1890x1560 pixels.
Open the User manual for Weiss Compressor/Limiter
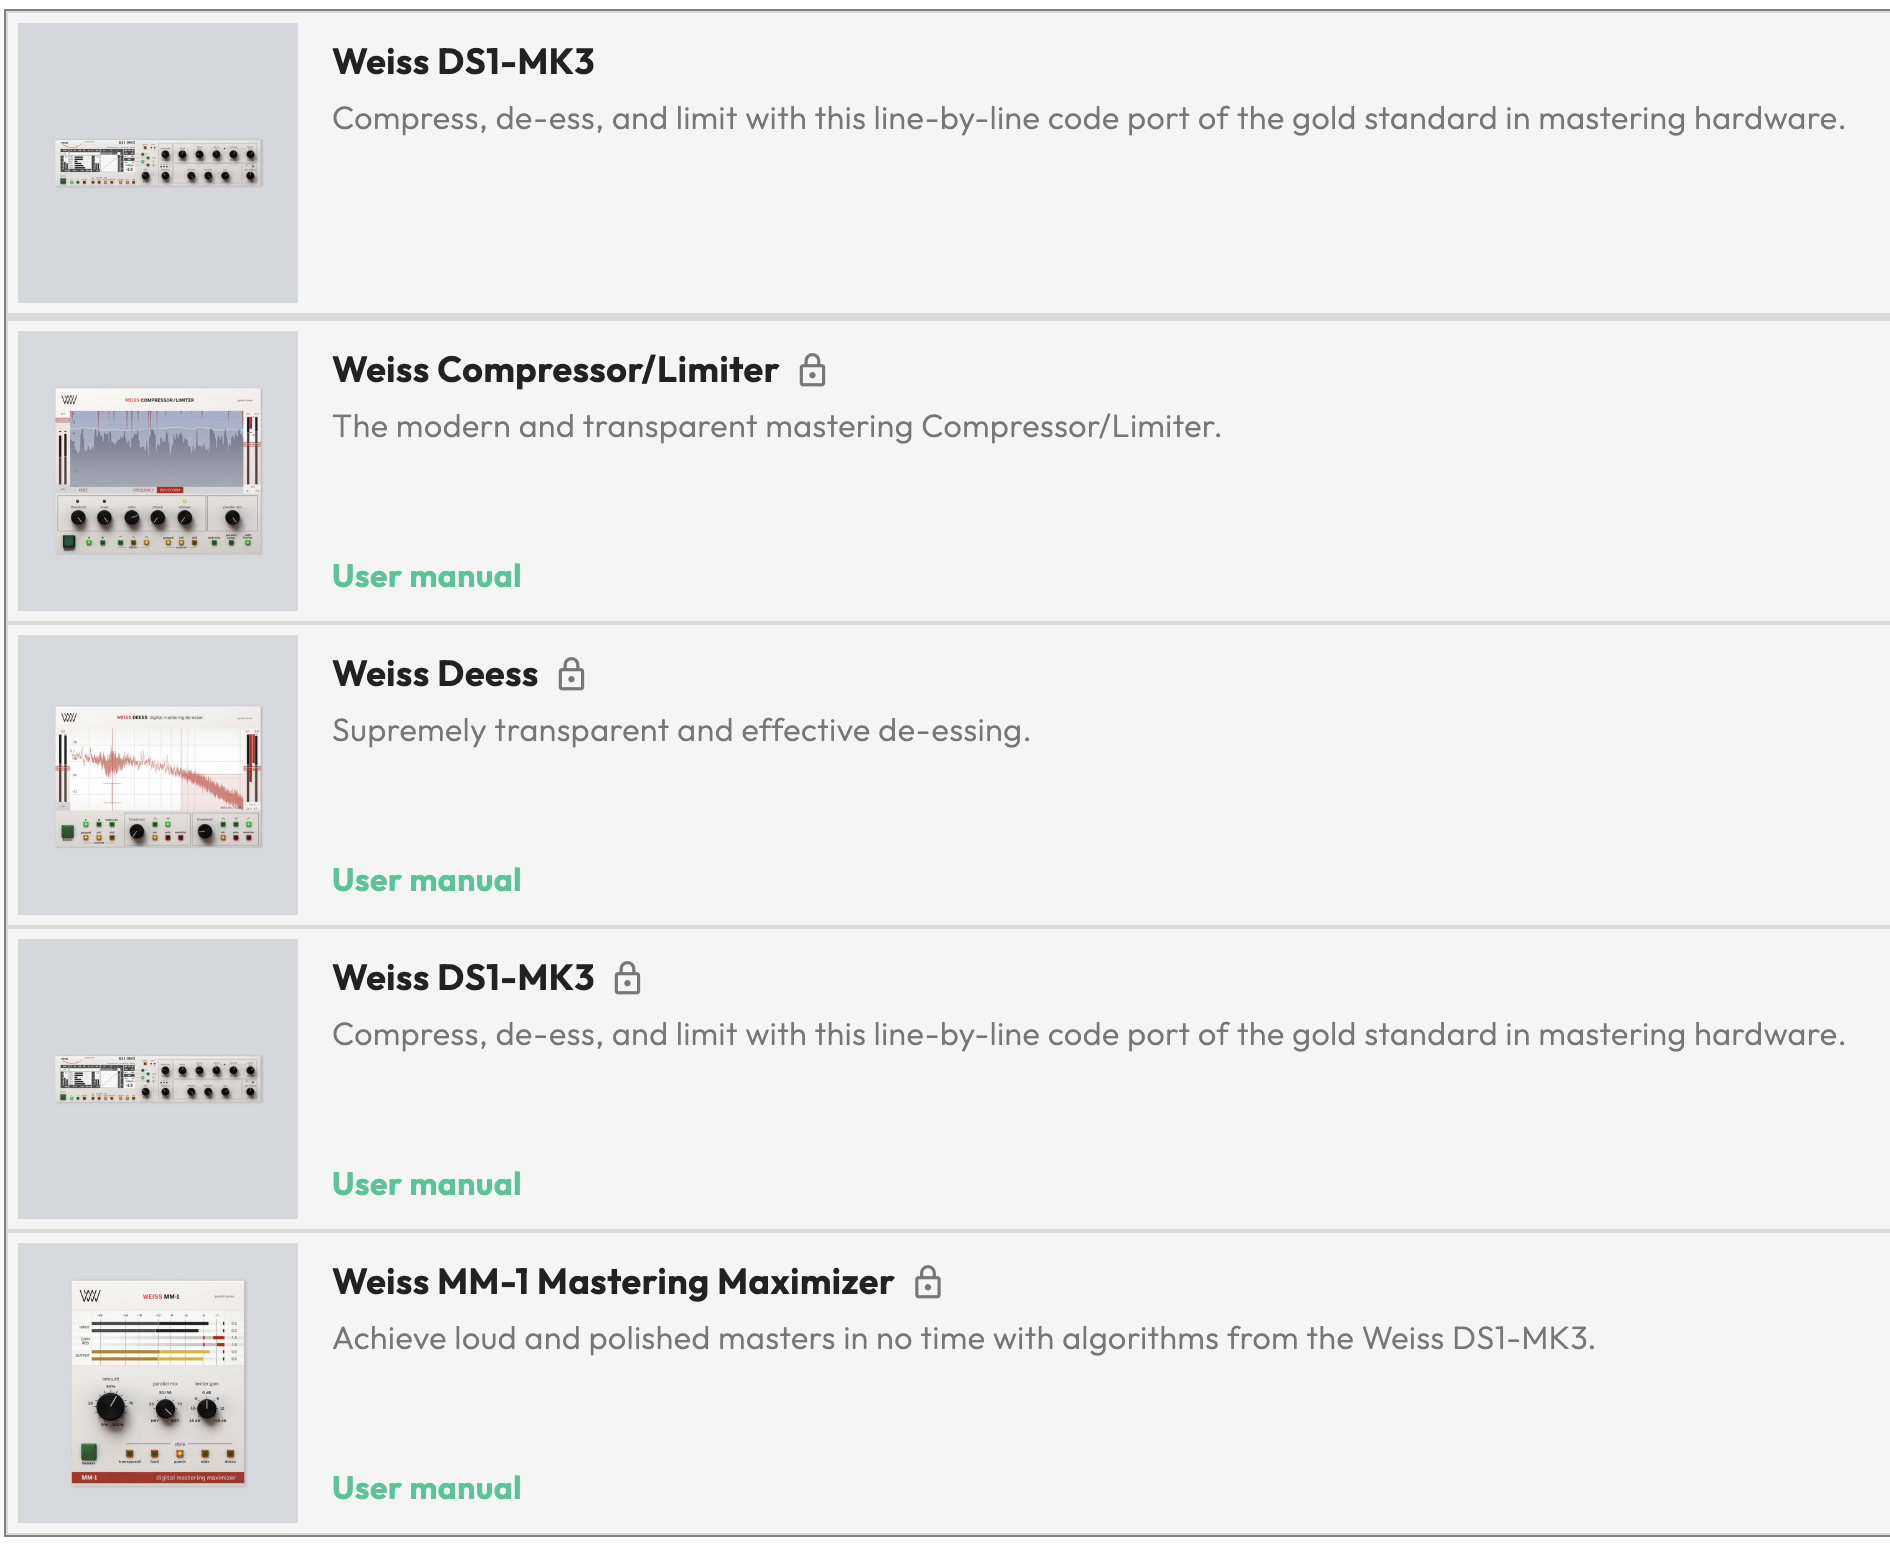[427, 576]
